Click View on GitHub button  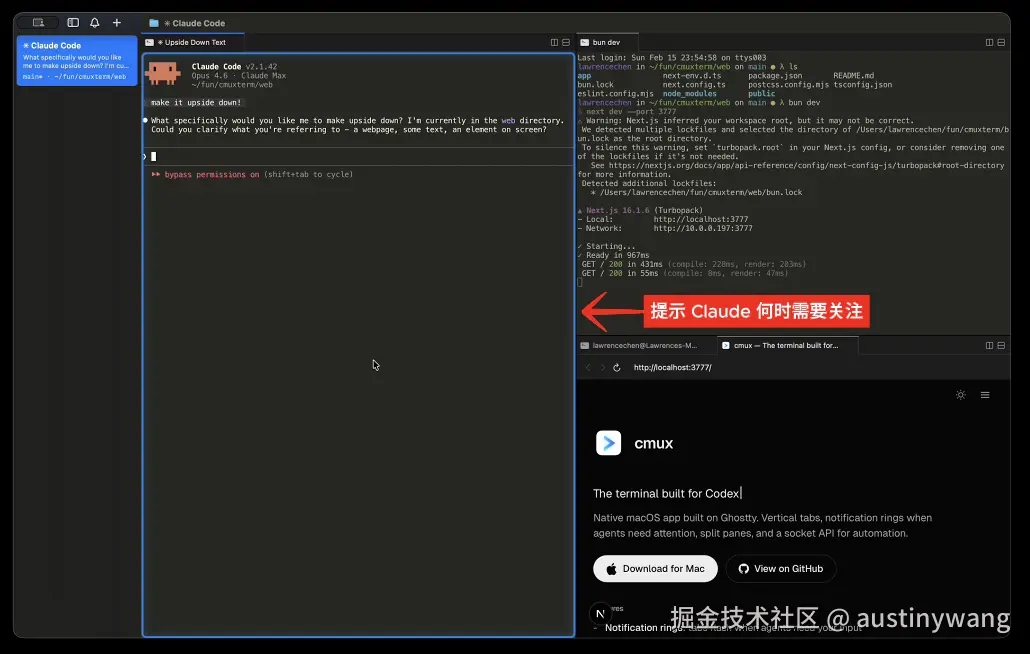coord(781,569)
